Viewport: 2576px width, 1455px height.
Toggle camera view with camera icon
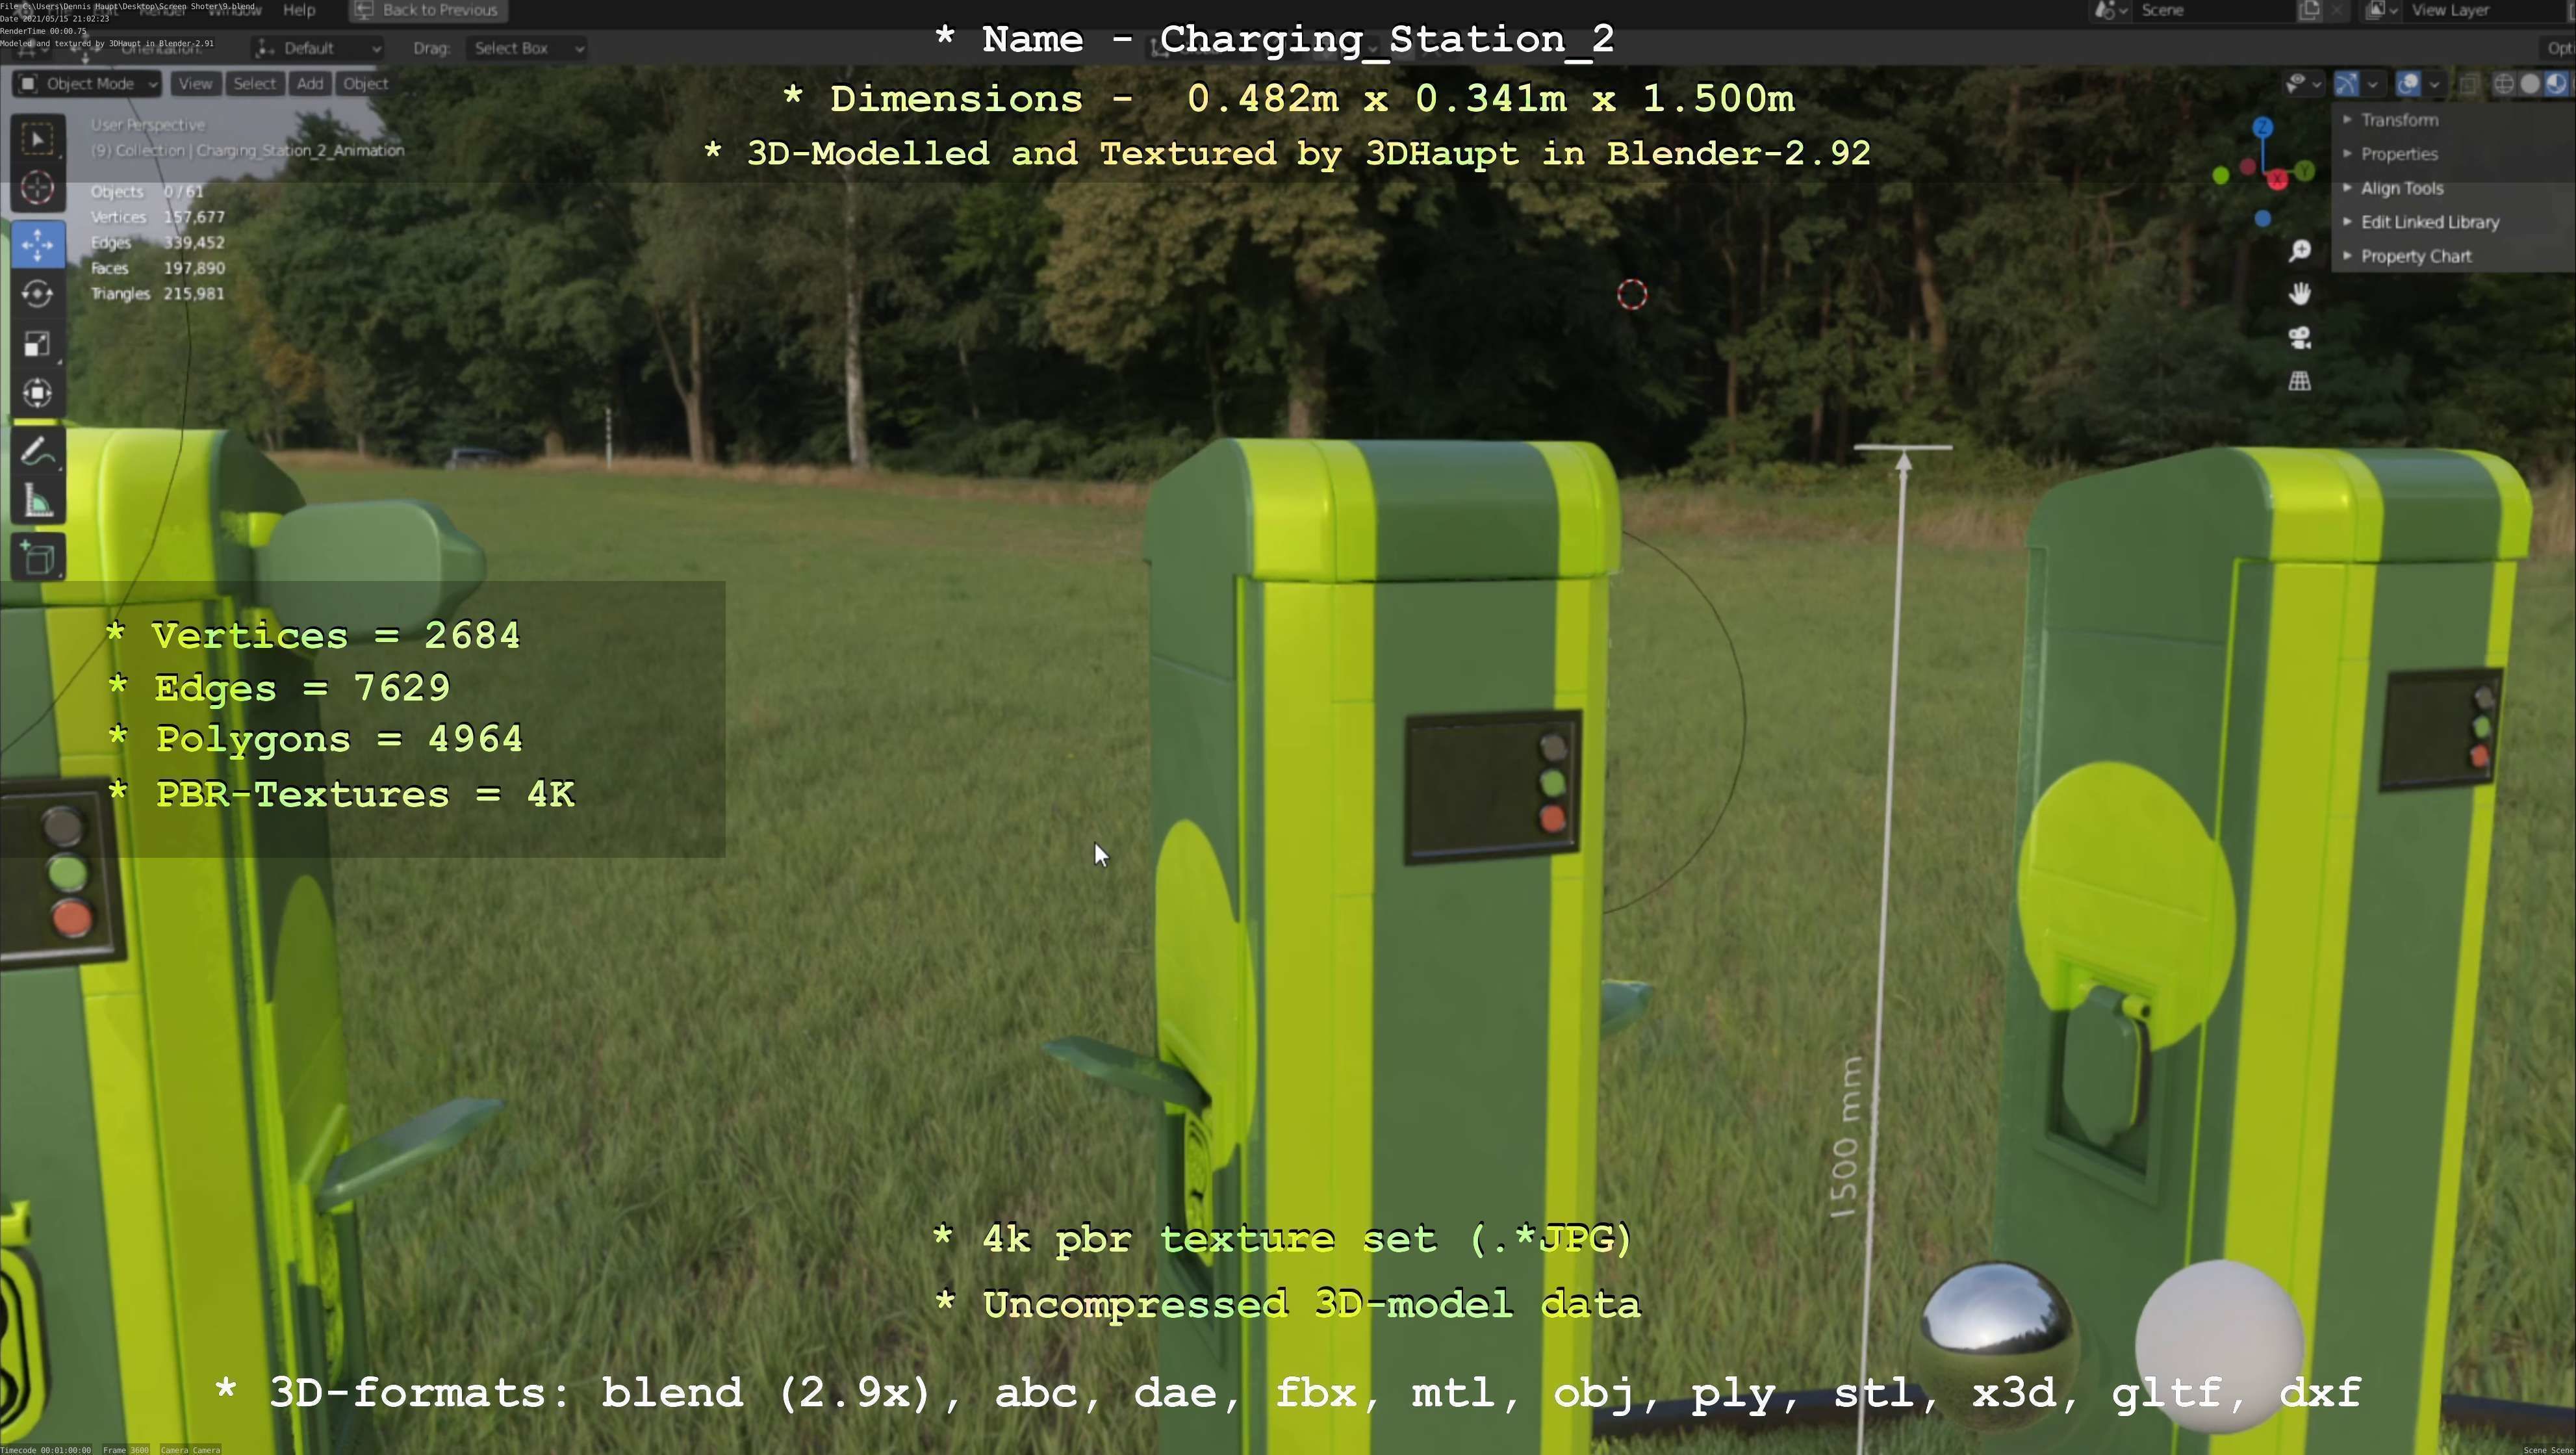[2299, 337]
